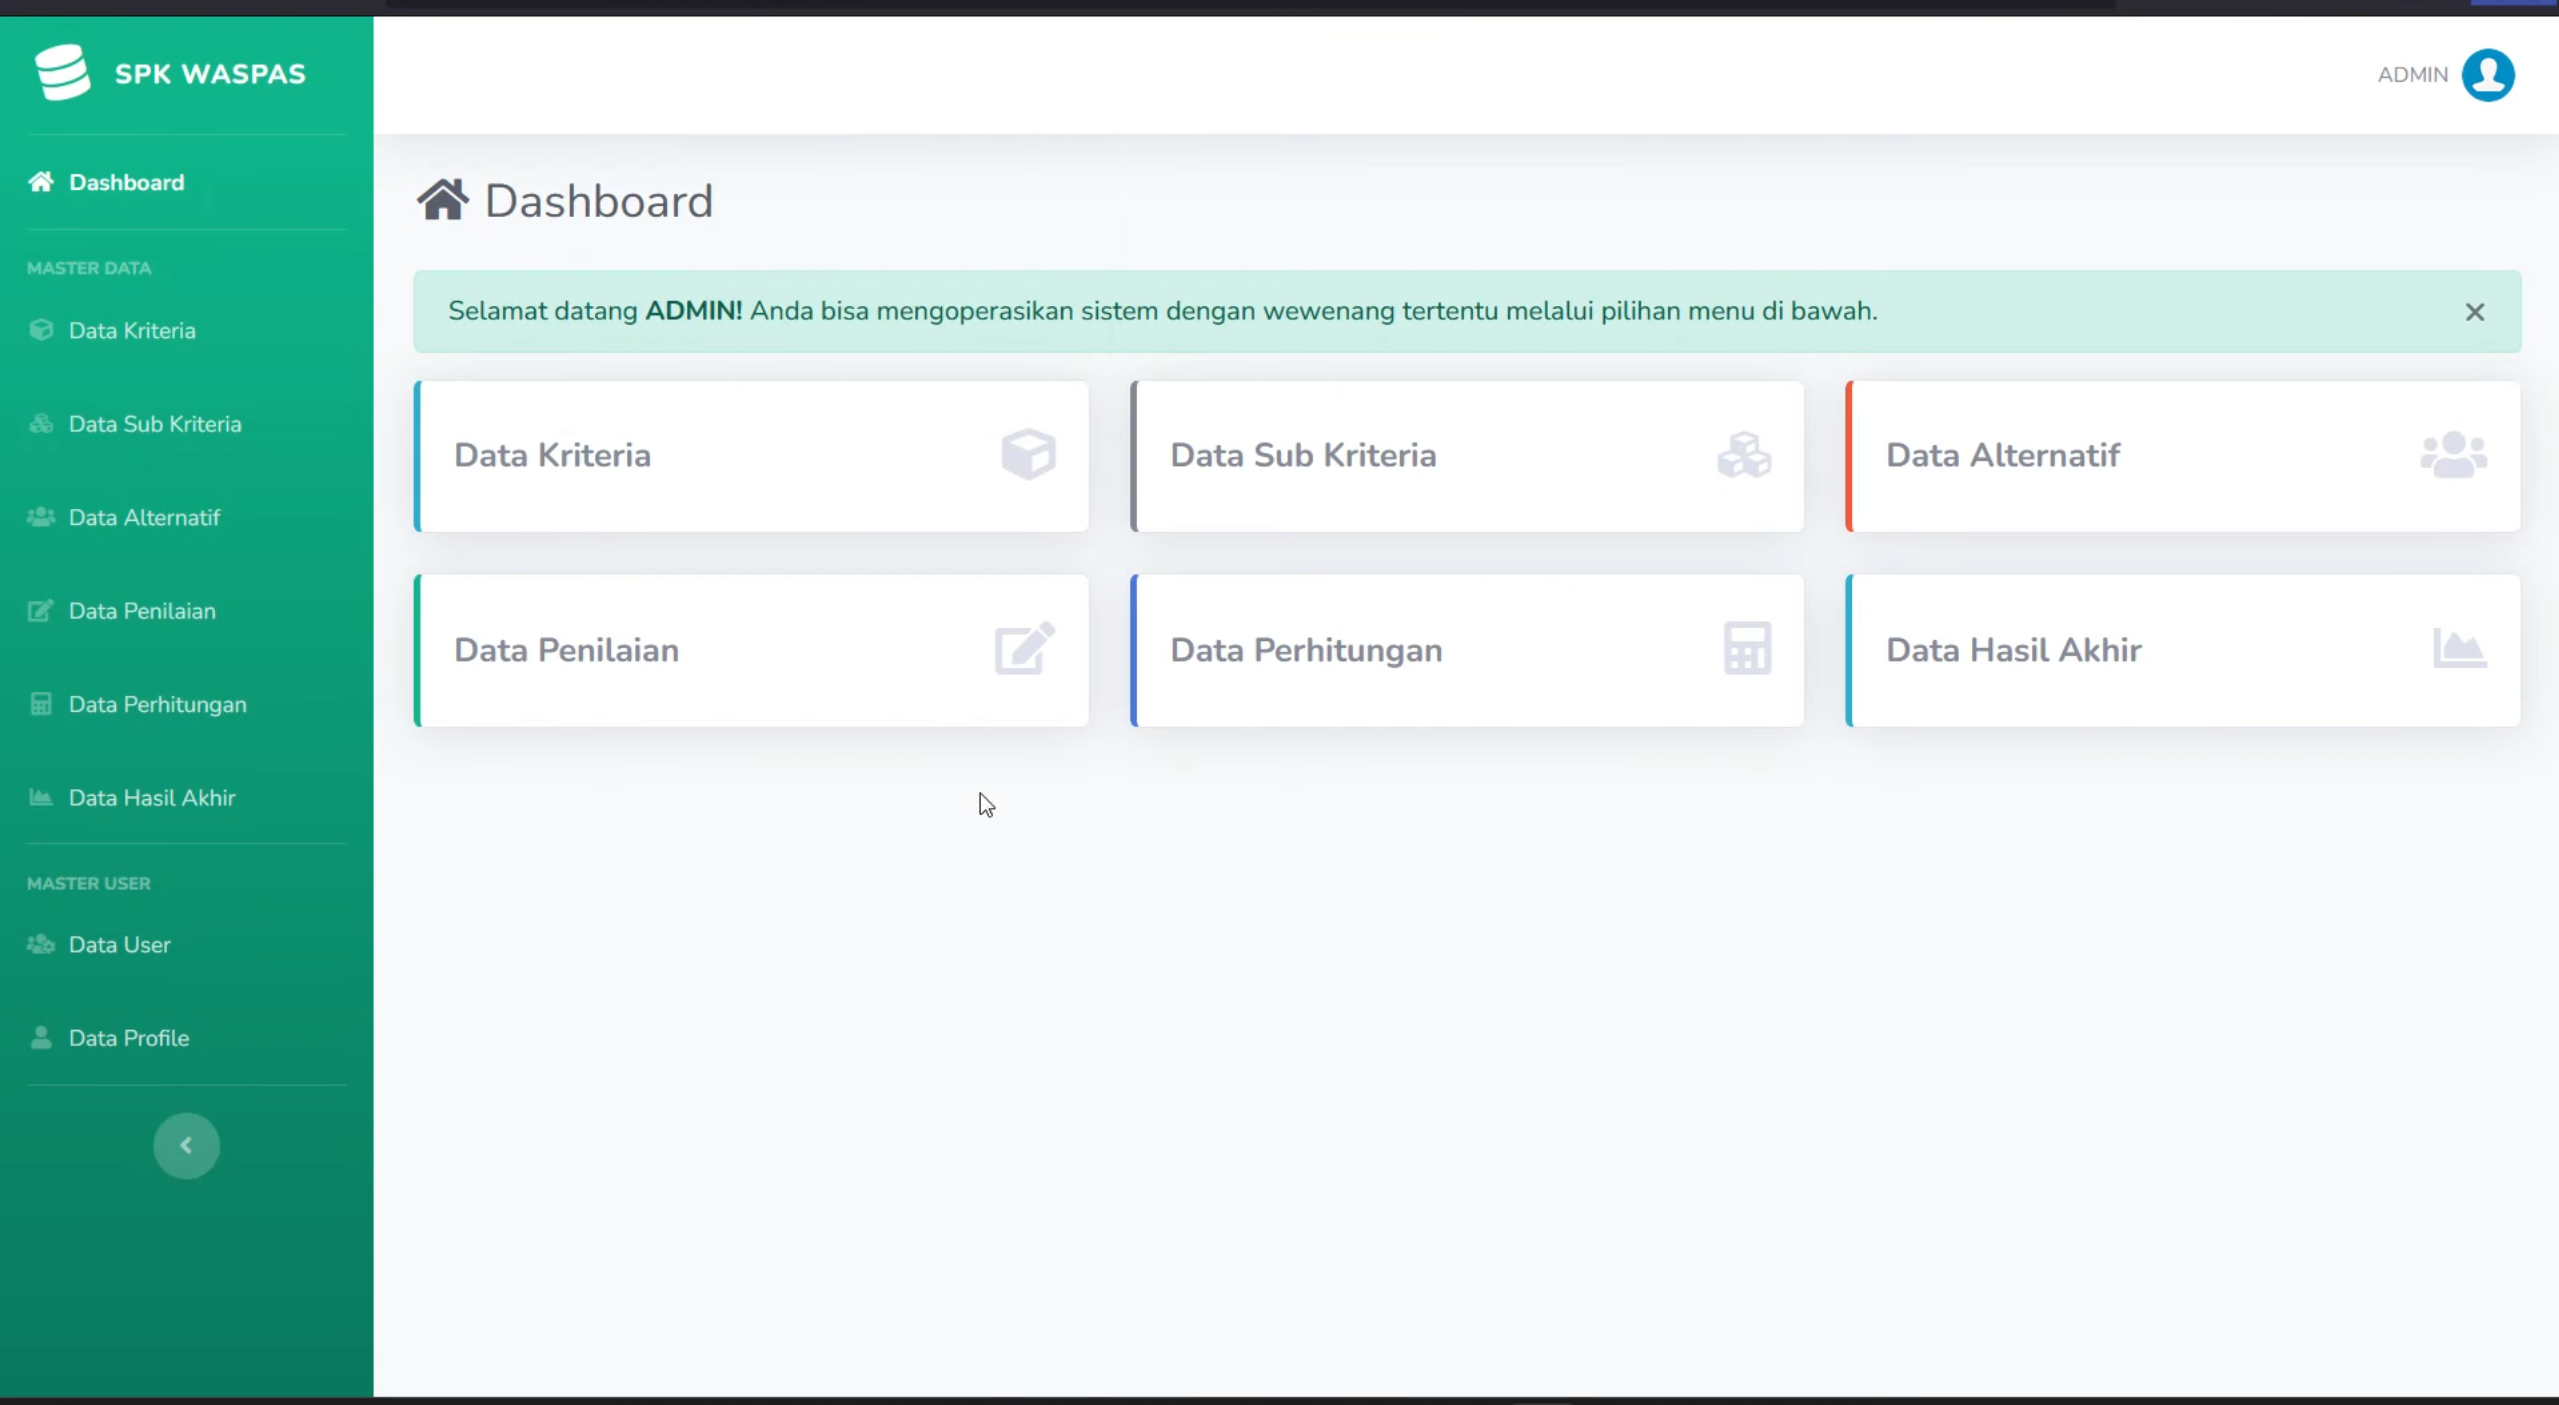
Task: Click the ADMIN user avatar icon
Action: (2488, 75)
